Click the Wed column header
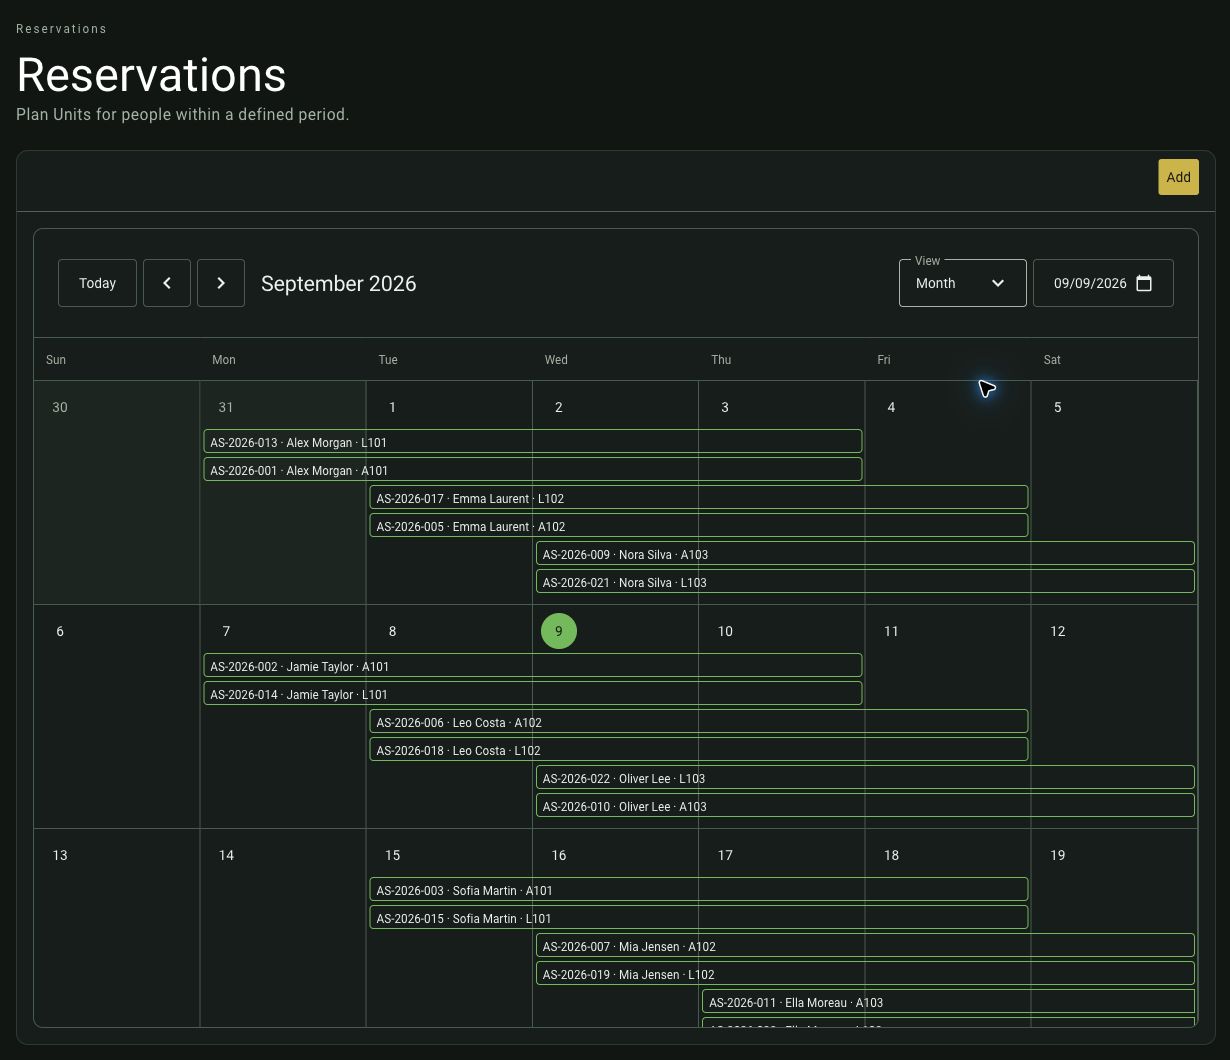The width and height of the screenshot is (1230, 1060). coord(556,359)
